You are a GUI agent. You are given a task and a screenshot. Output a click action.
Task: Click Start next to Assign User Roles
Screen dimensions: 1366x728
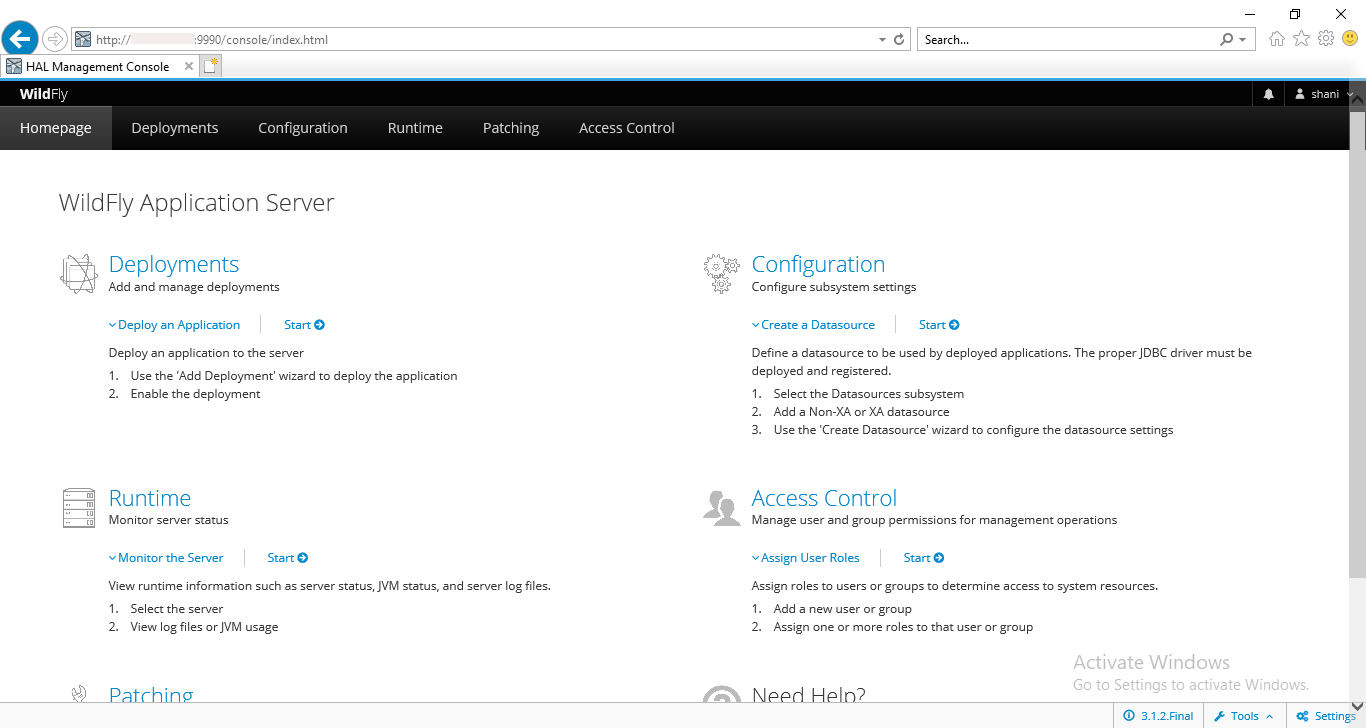click(x=922, y=557)
